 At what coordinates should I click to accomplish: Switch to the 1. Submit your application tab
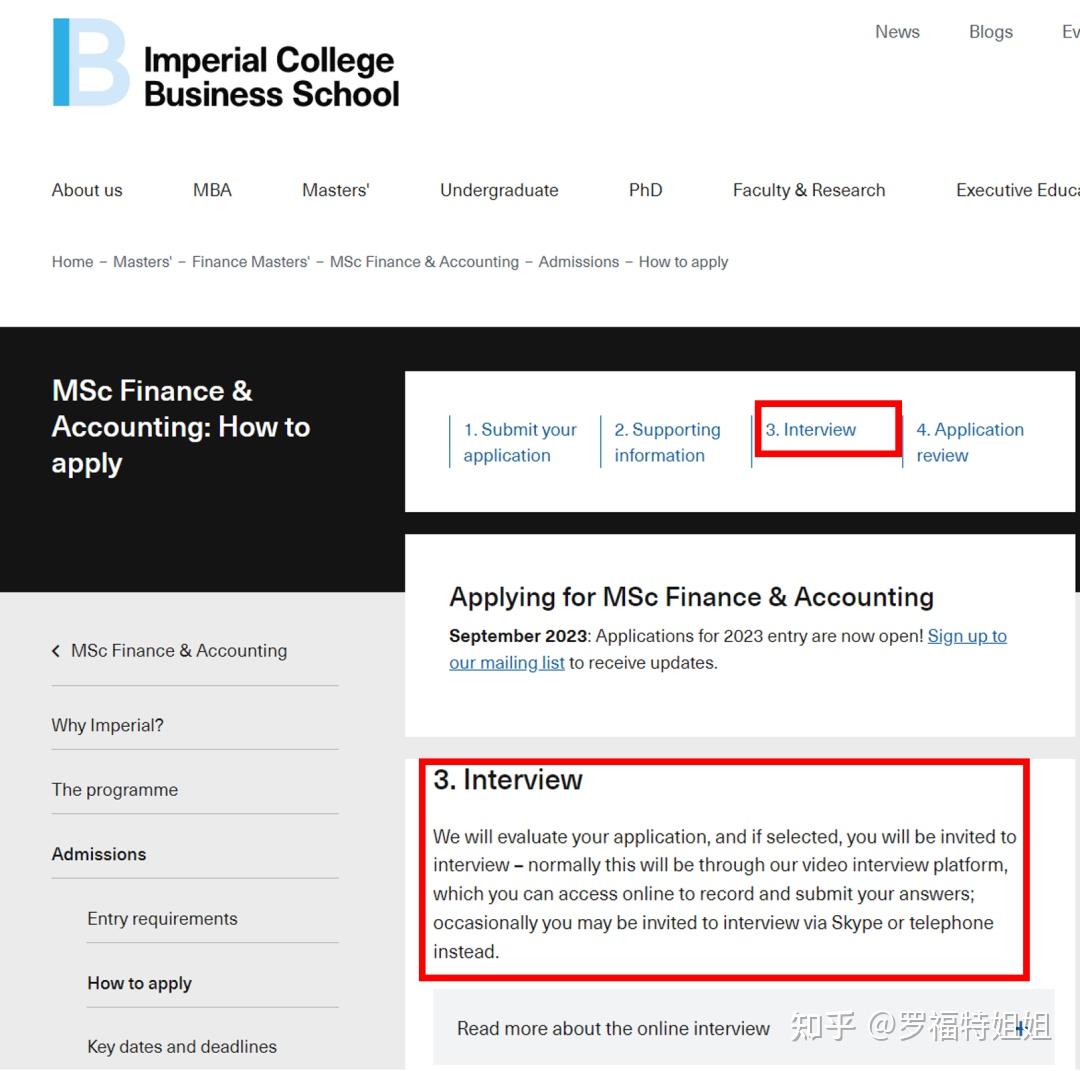[x=519, y=442]
